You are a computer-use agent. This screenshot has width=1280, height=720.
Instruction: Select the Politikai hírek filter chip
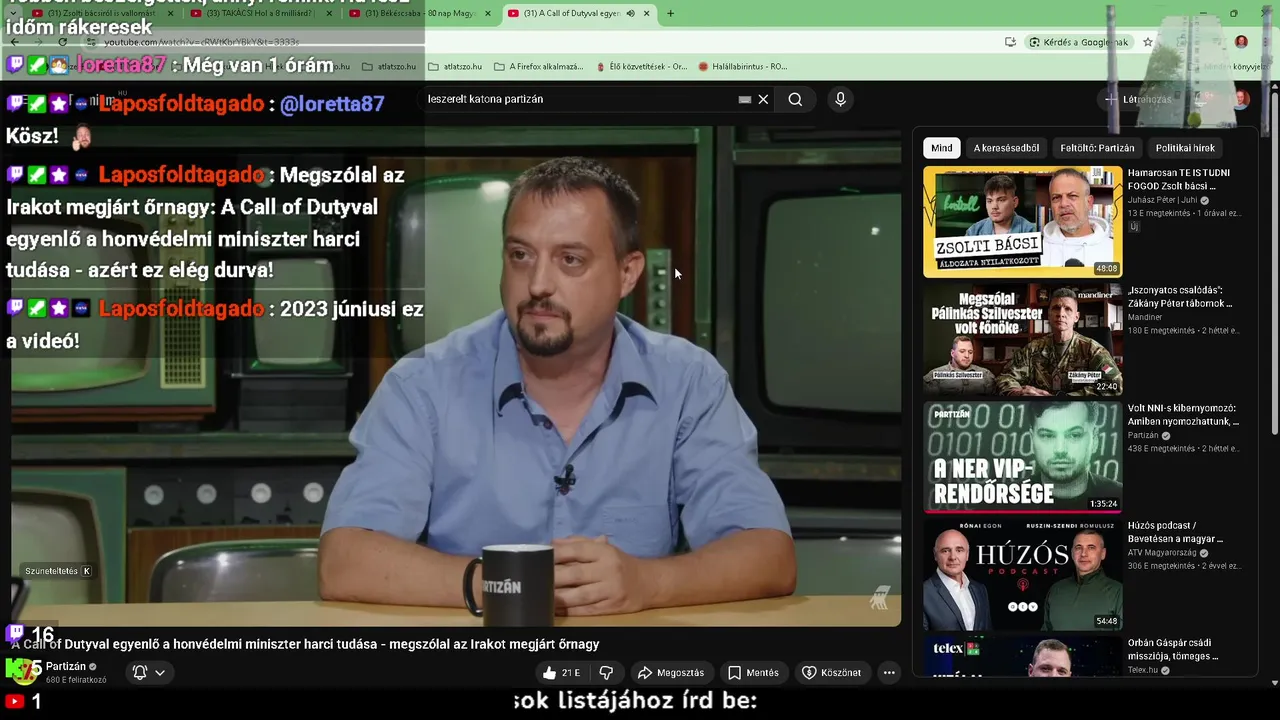coord(1185,148)
